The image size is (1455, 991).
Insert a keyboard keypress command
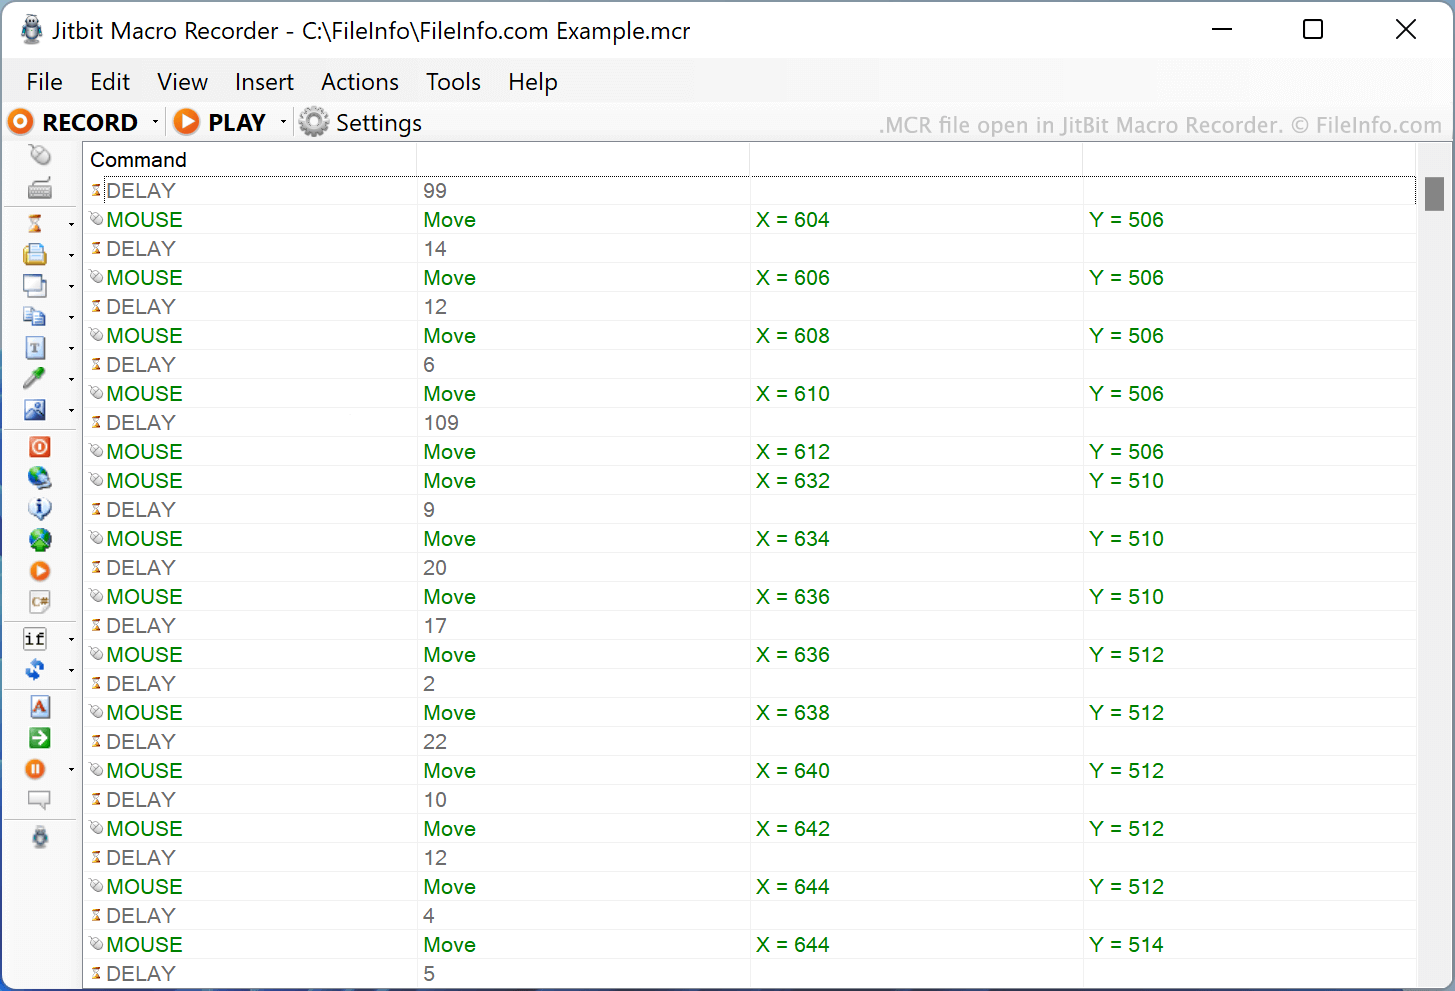[x=40, y=188]
